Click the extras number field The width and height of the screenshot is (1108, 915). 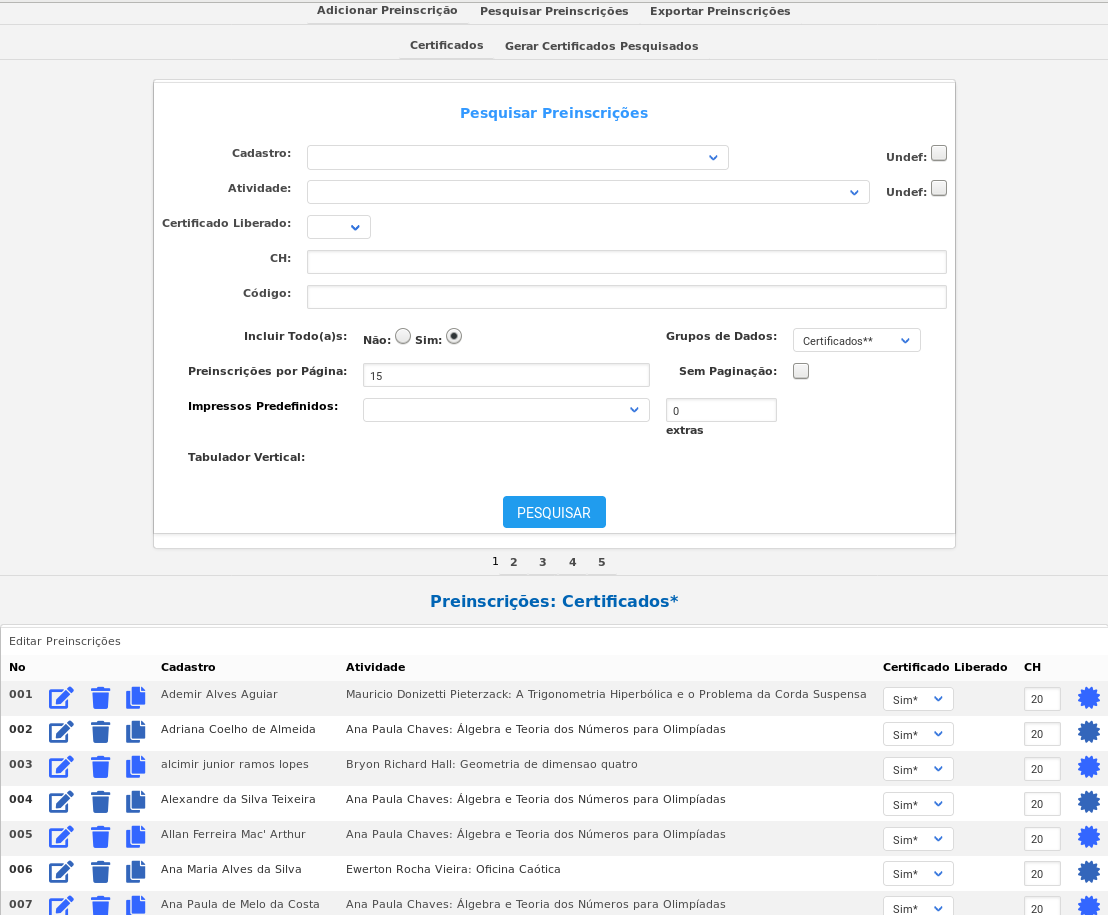(721, 410)
